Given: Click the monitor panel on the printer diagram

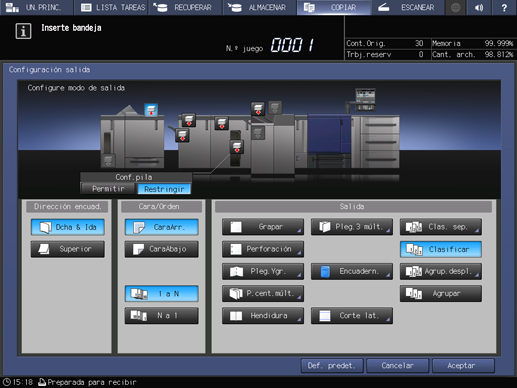Looking at the screenshot, I should [365, 99].
